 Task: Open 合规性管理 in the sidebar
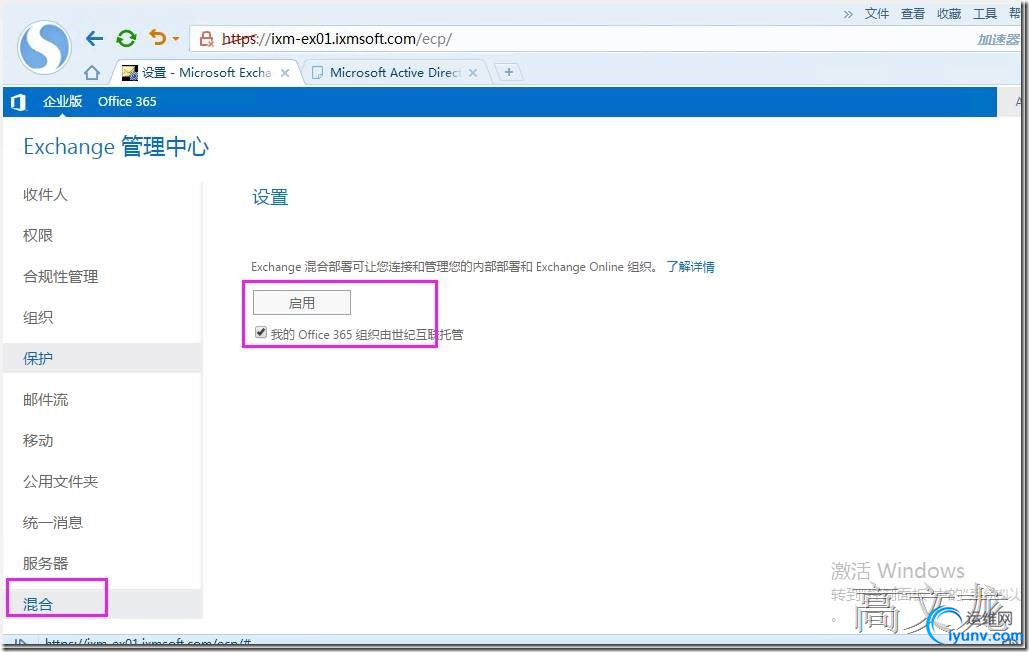(x=60, y=277)
